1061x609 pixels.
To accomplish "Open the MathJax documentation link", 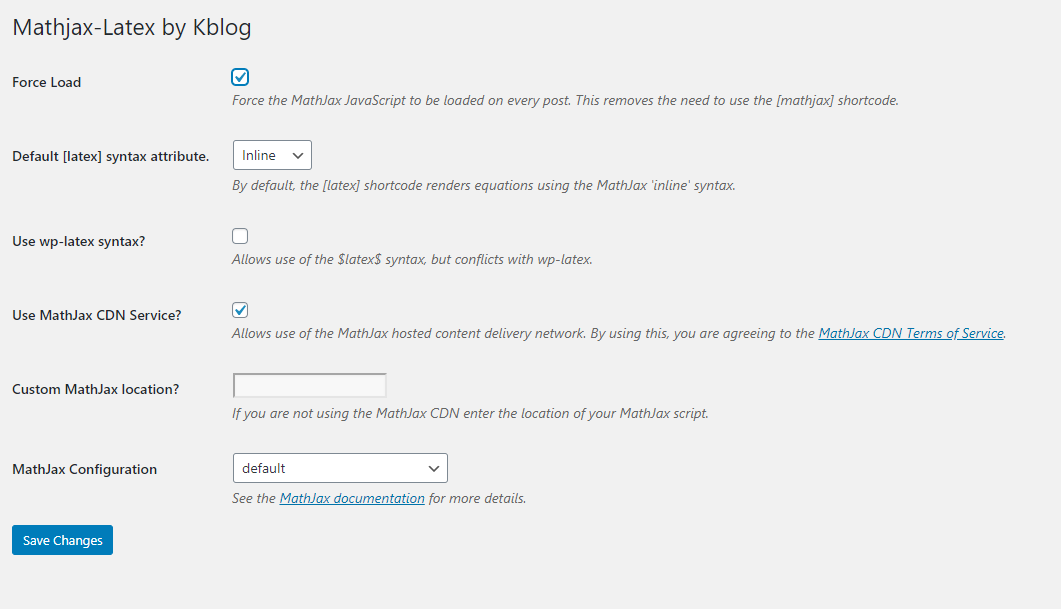I will (x=352, y=498).
